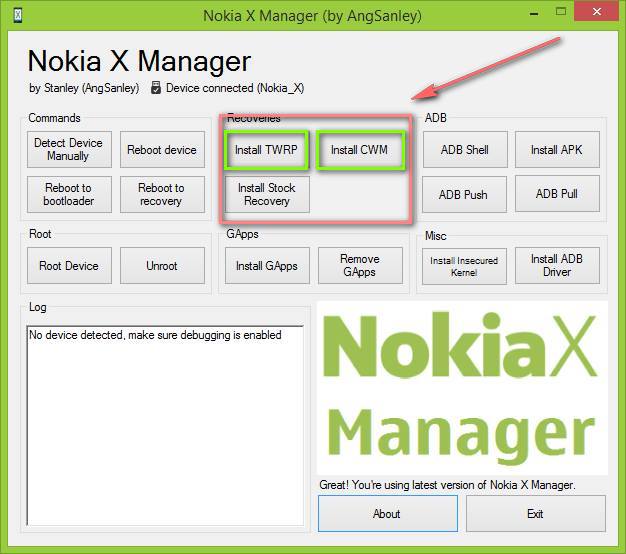Image resolution: width=626 pixels, height=554 pixels.
Task: Click inside the Log text box
Action: [165, 425]
